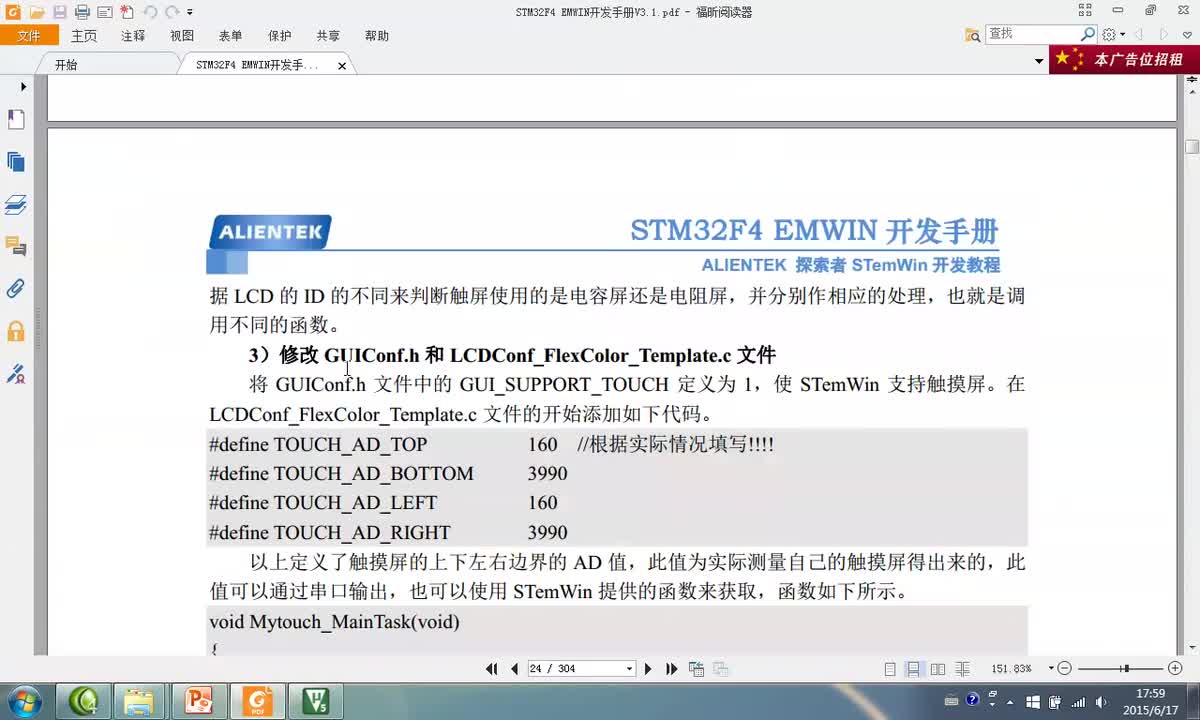Print the PDF with the printer icon
This screenshot has height=720, width=1200.
[82, 12]
